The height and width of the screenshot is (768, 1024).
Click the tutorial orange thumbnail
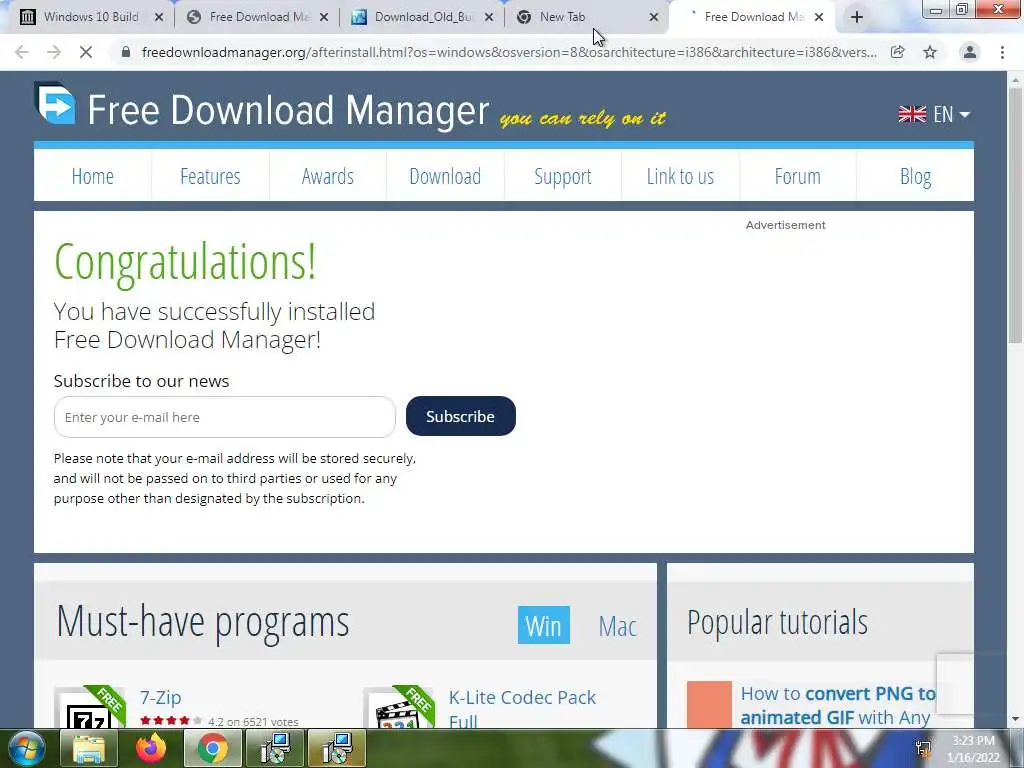point(709,705)
